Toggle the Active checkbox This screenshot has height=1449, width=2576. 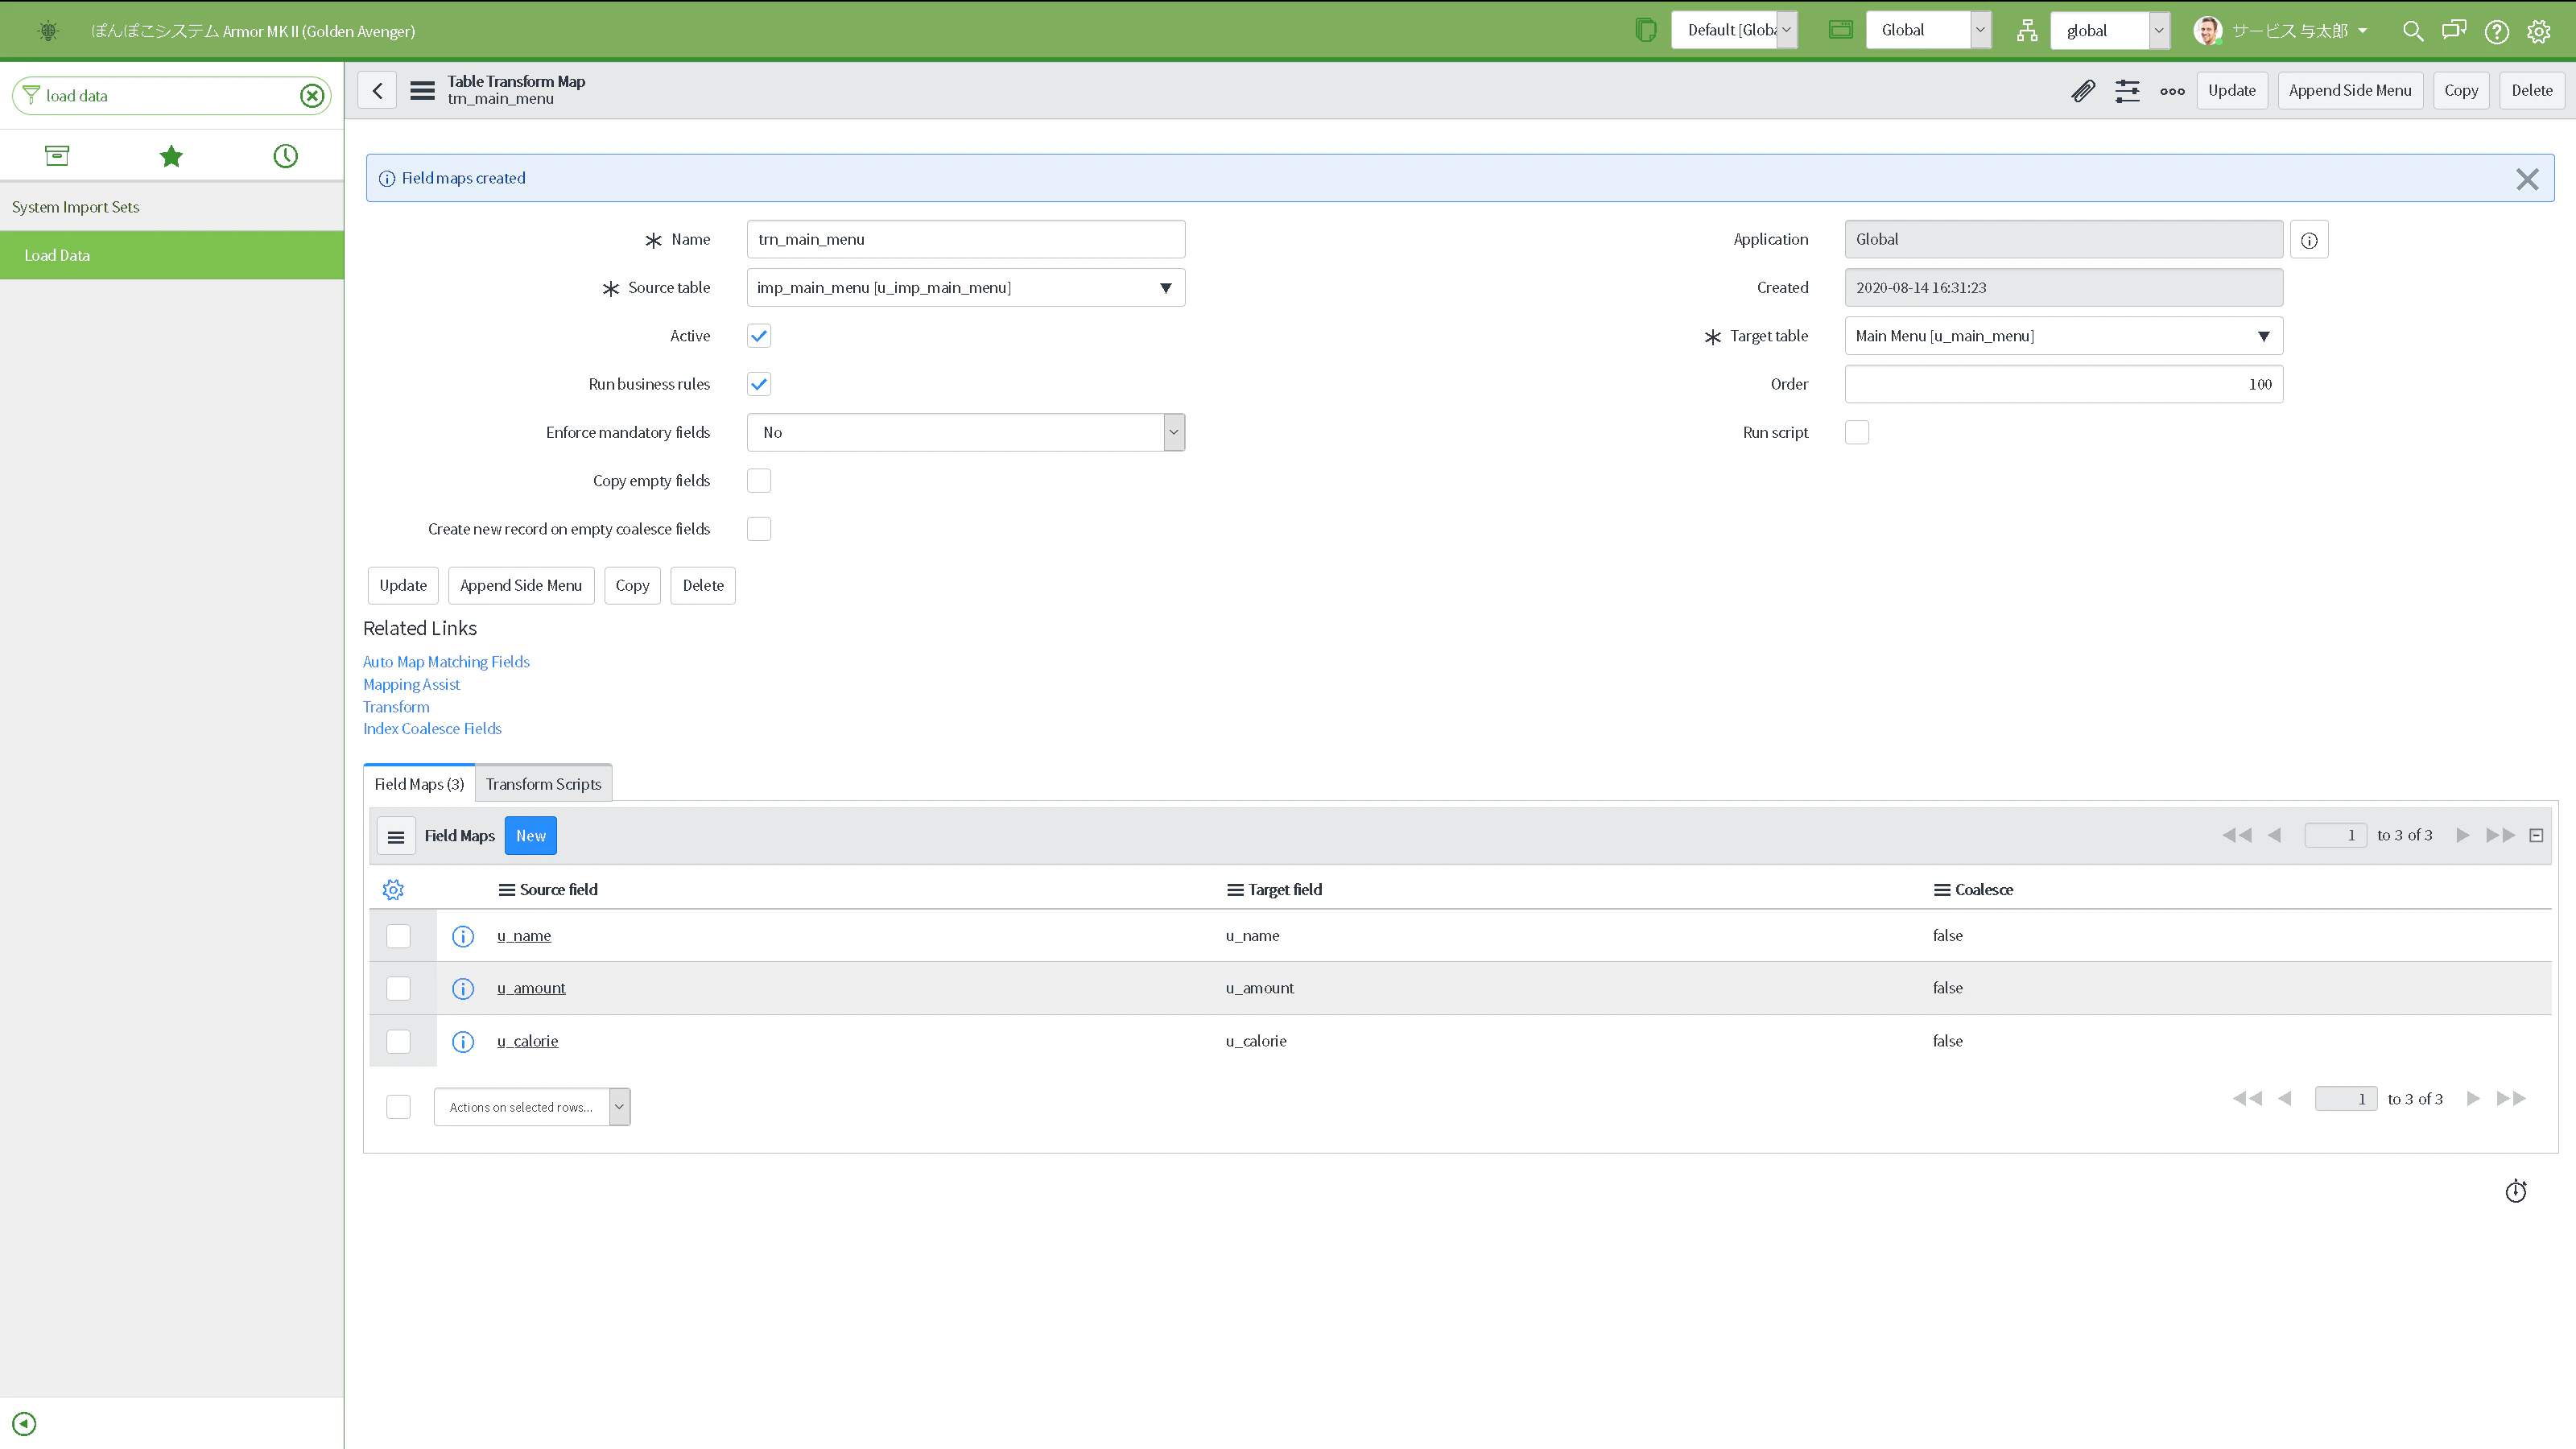pyautogui.click(x=759, y=336)
